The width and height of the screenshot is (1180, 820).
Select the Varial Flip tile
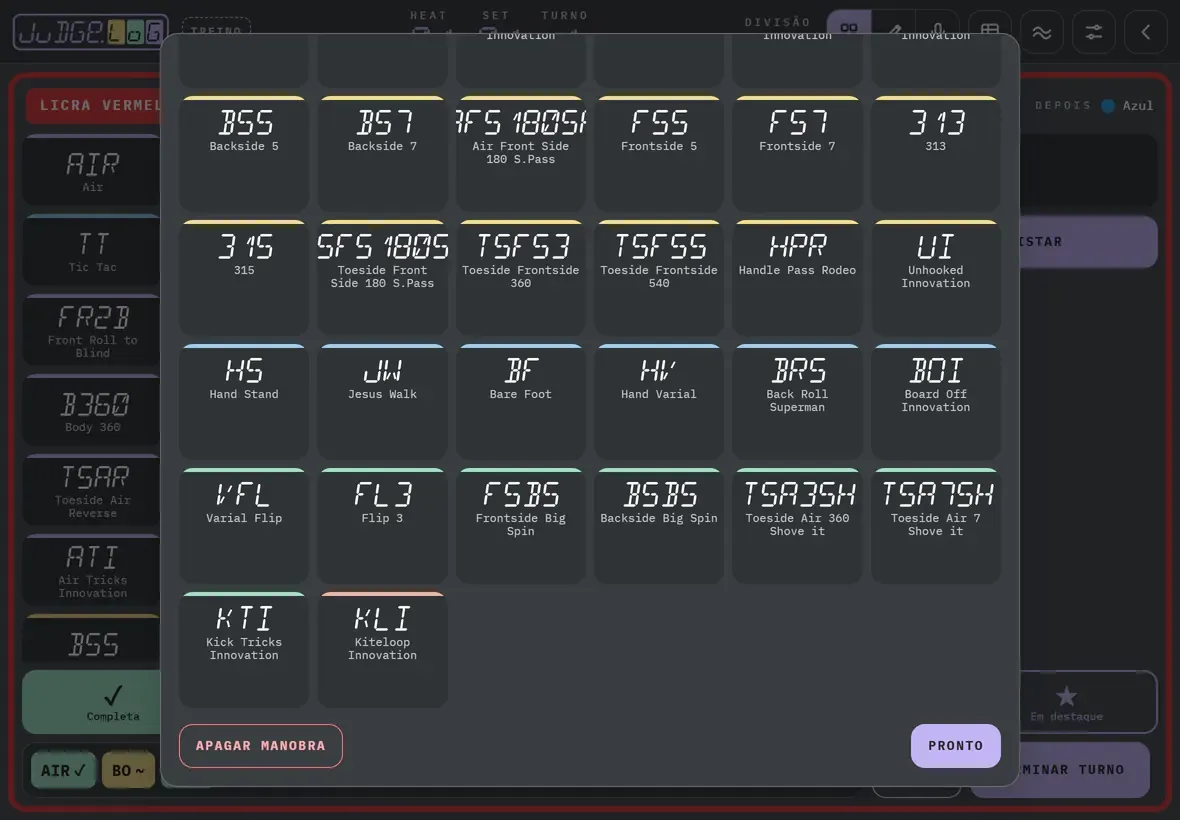point(244,526)
